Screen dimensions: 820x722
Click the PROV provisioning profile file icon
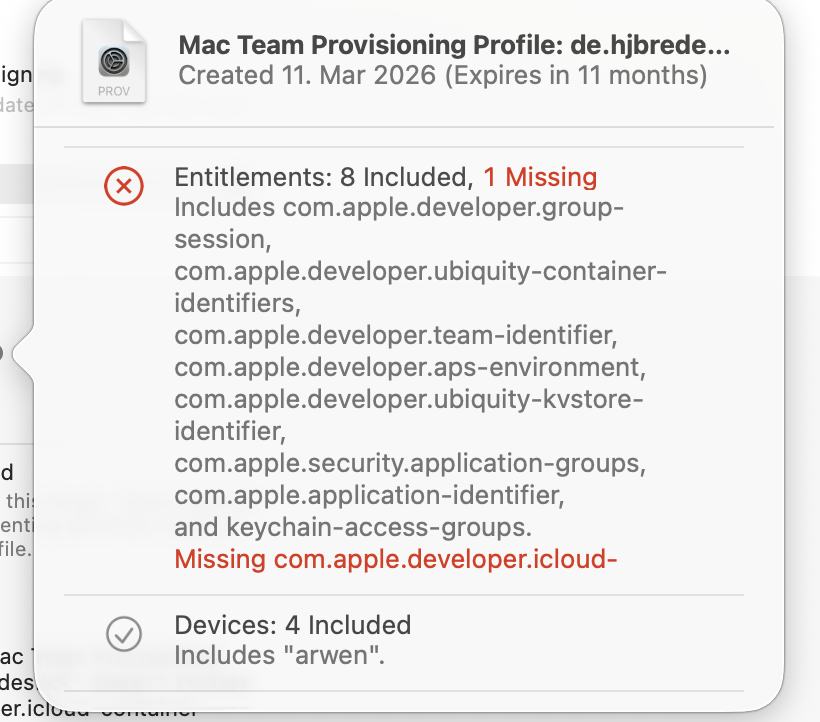pyautogui.click(x=114, y=63)
